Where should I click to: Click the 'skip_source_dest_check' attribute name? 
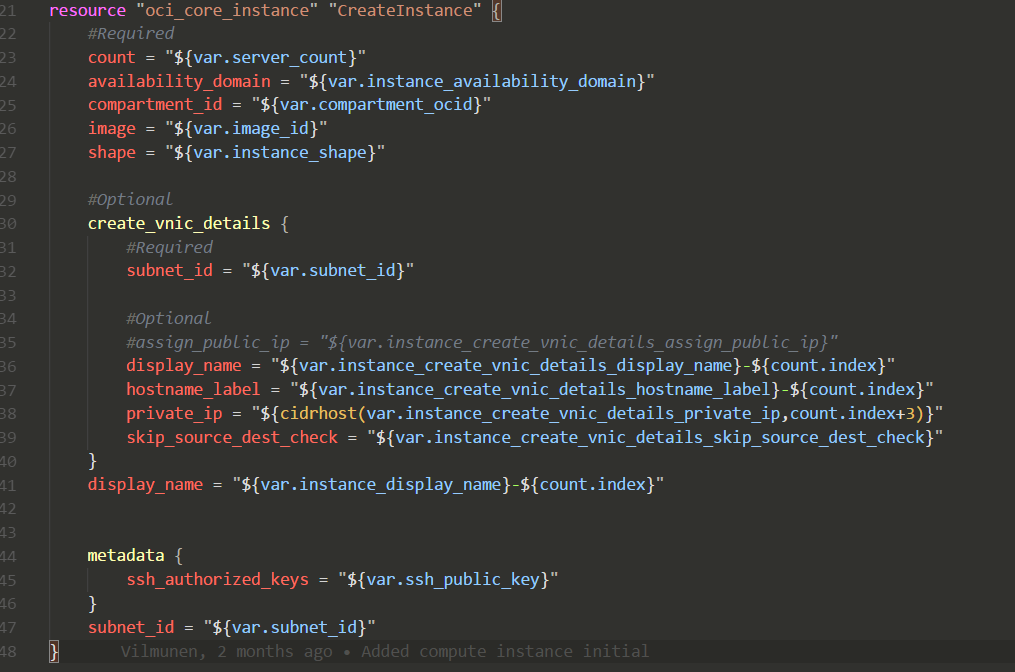tap(232, 437)
